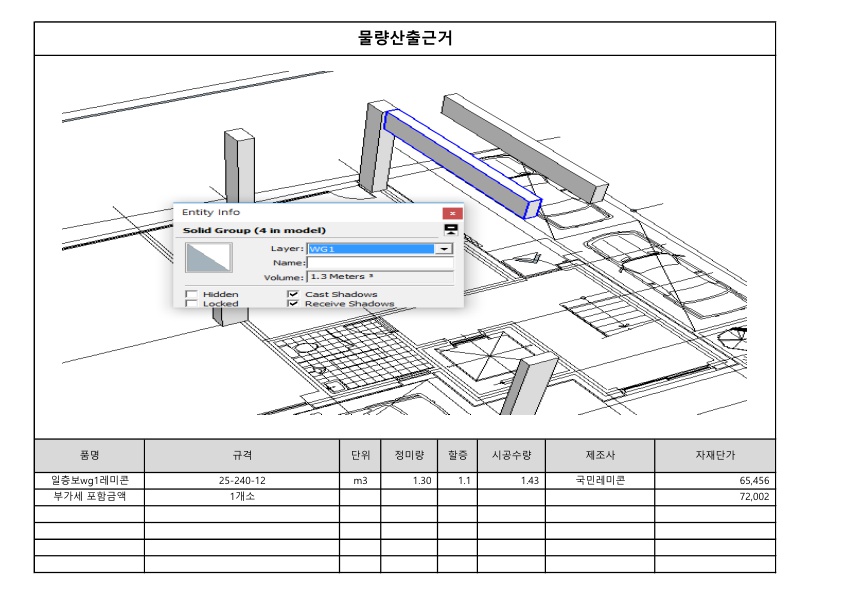The height and width of the screenshot is (595, 842).
Task: Click the 시공수량 column header
Action: pos(511,455)
